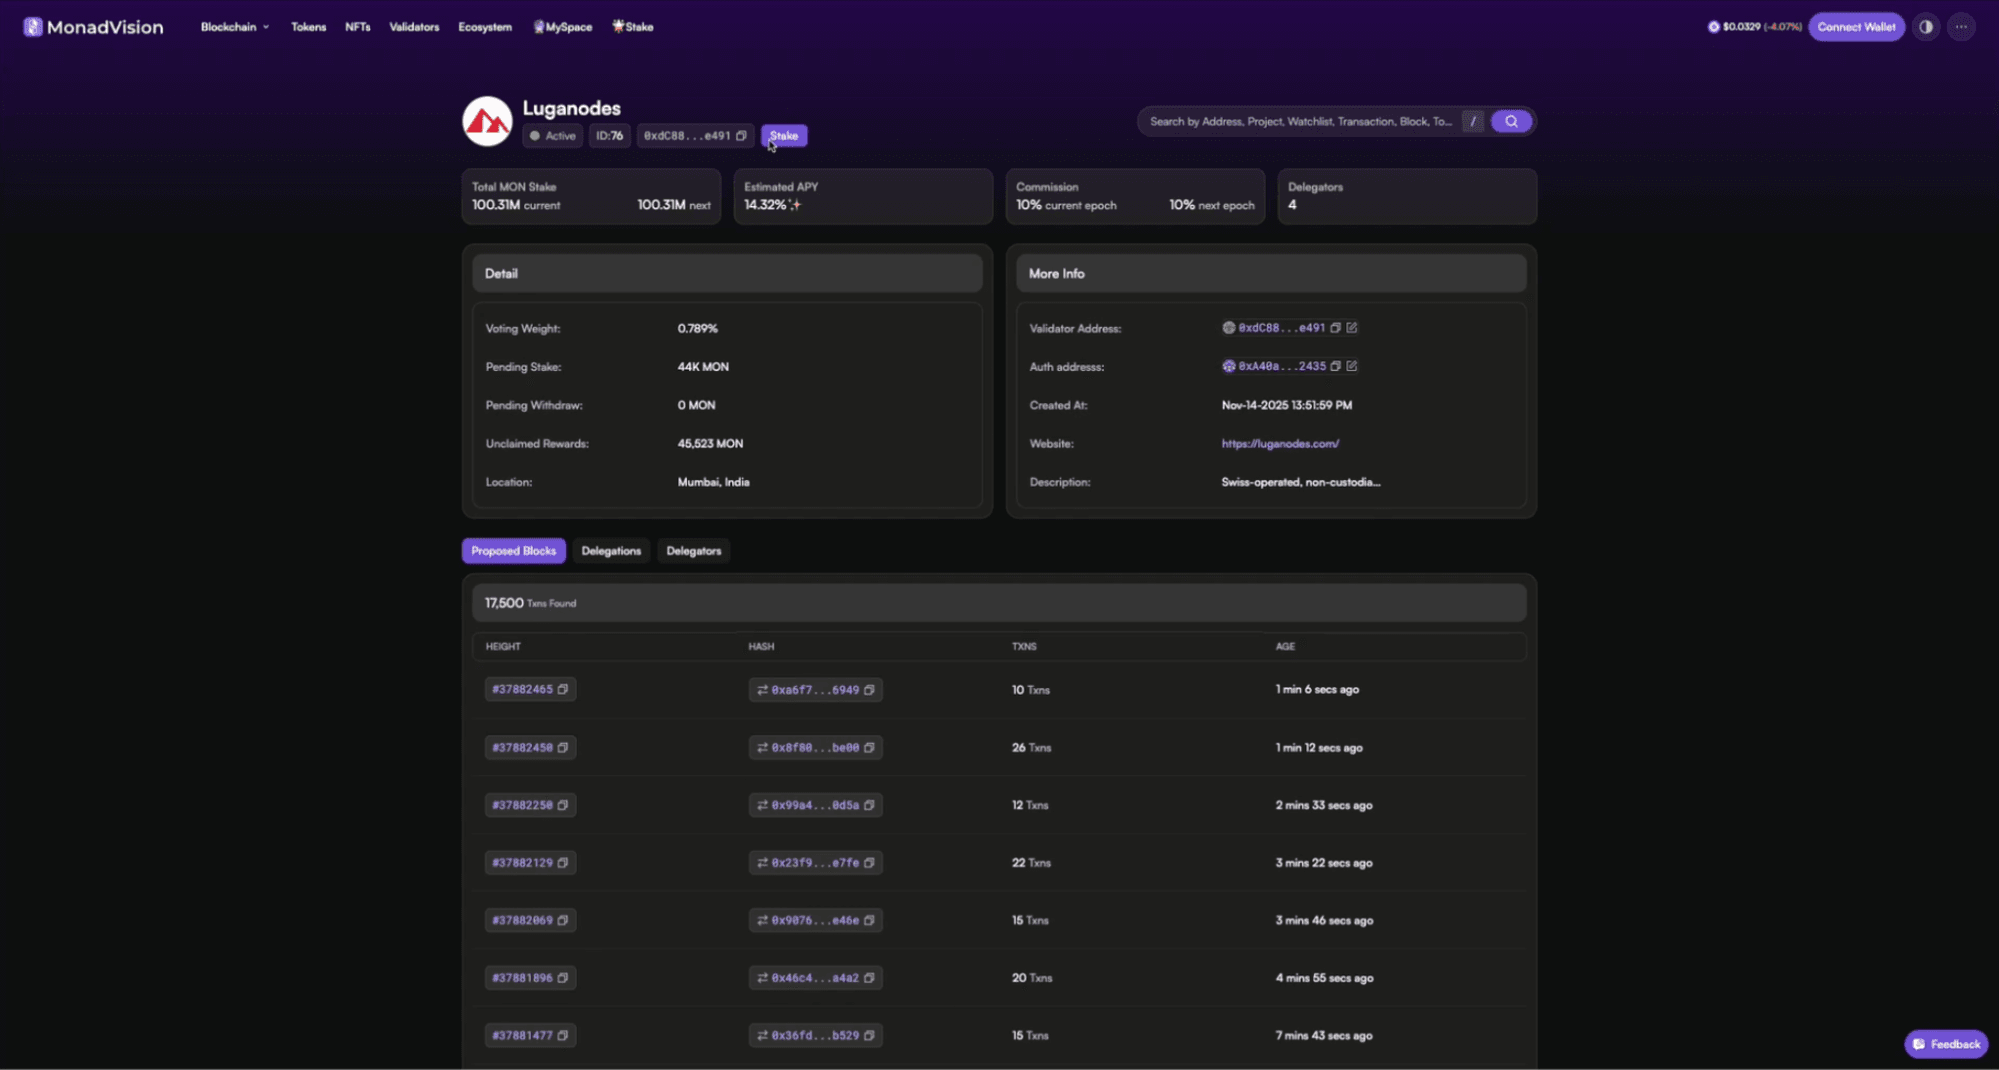Open the Feedback widget
Screen dimensions: 1999x1070
pyautogui.click(x=1946, y=1044)
